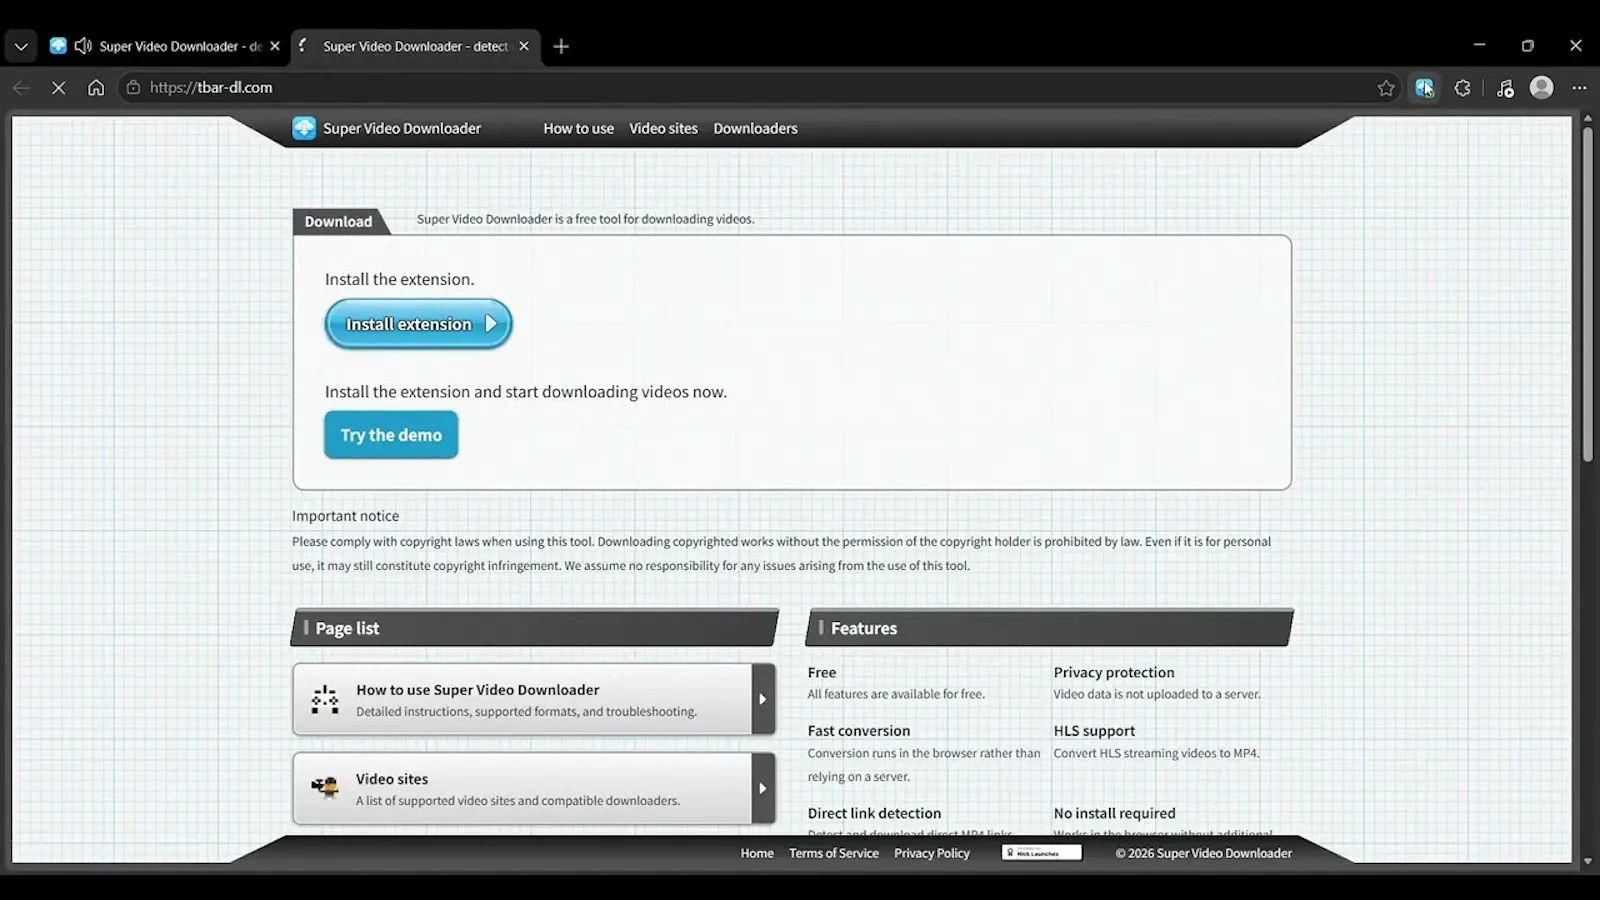Click the Try the demo button
Viewport: 1600px width, 900px height.
click(391, 435)
